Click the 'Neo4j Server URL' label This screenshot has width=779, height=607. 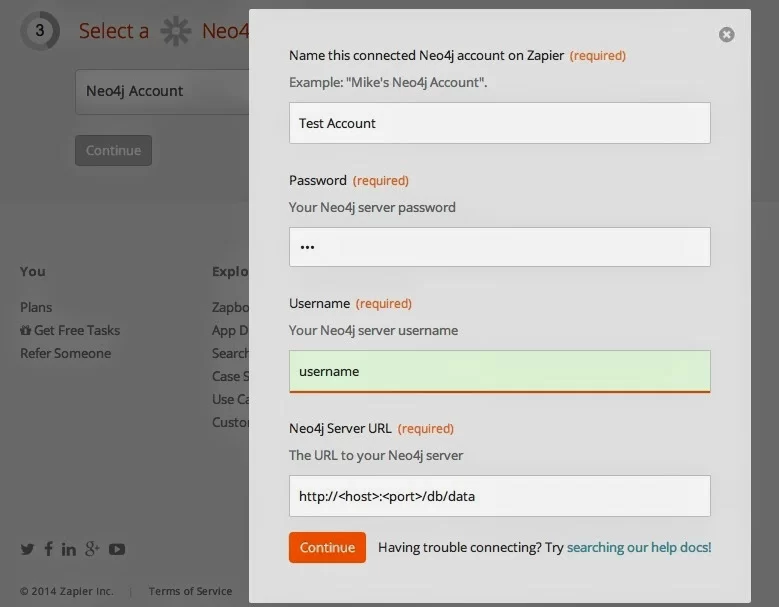340,428
